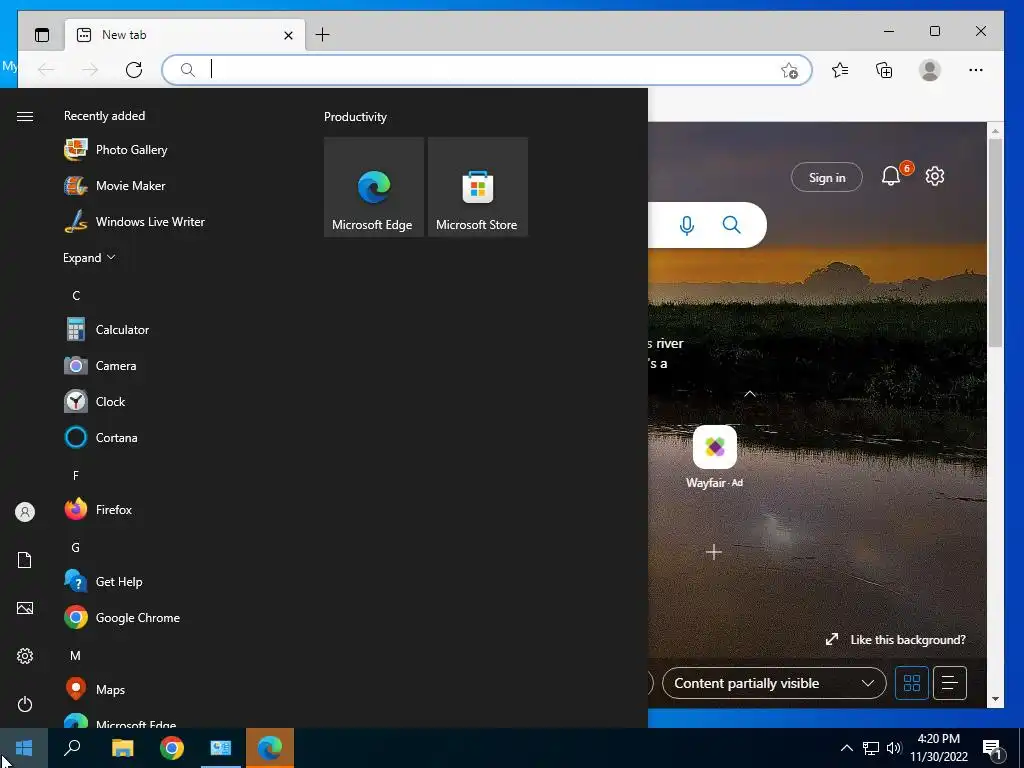Start voice search with microphone
Viewport: 1024px width, 768px height.
click(686, 225)
